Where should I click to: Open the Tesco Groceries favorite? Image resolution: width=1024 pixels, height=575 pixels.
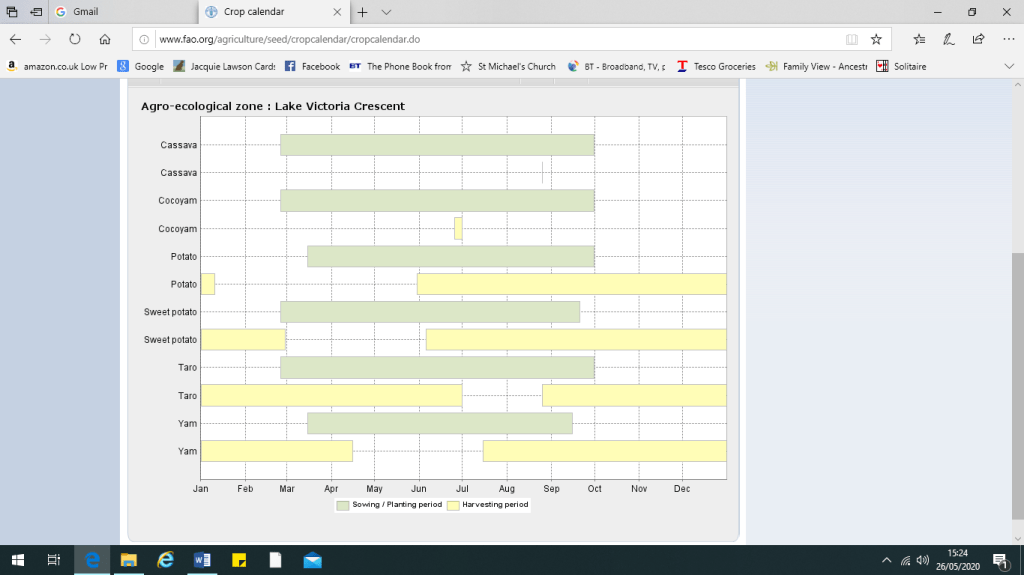click(x=716, y=66)
